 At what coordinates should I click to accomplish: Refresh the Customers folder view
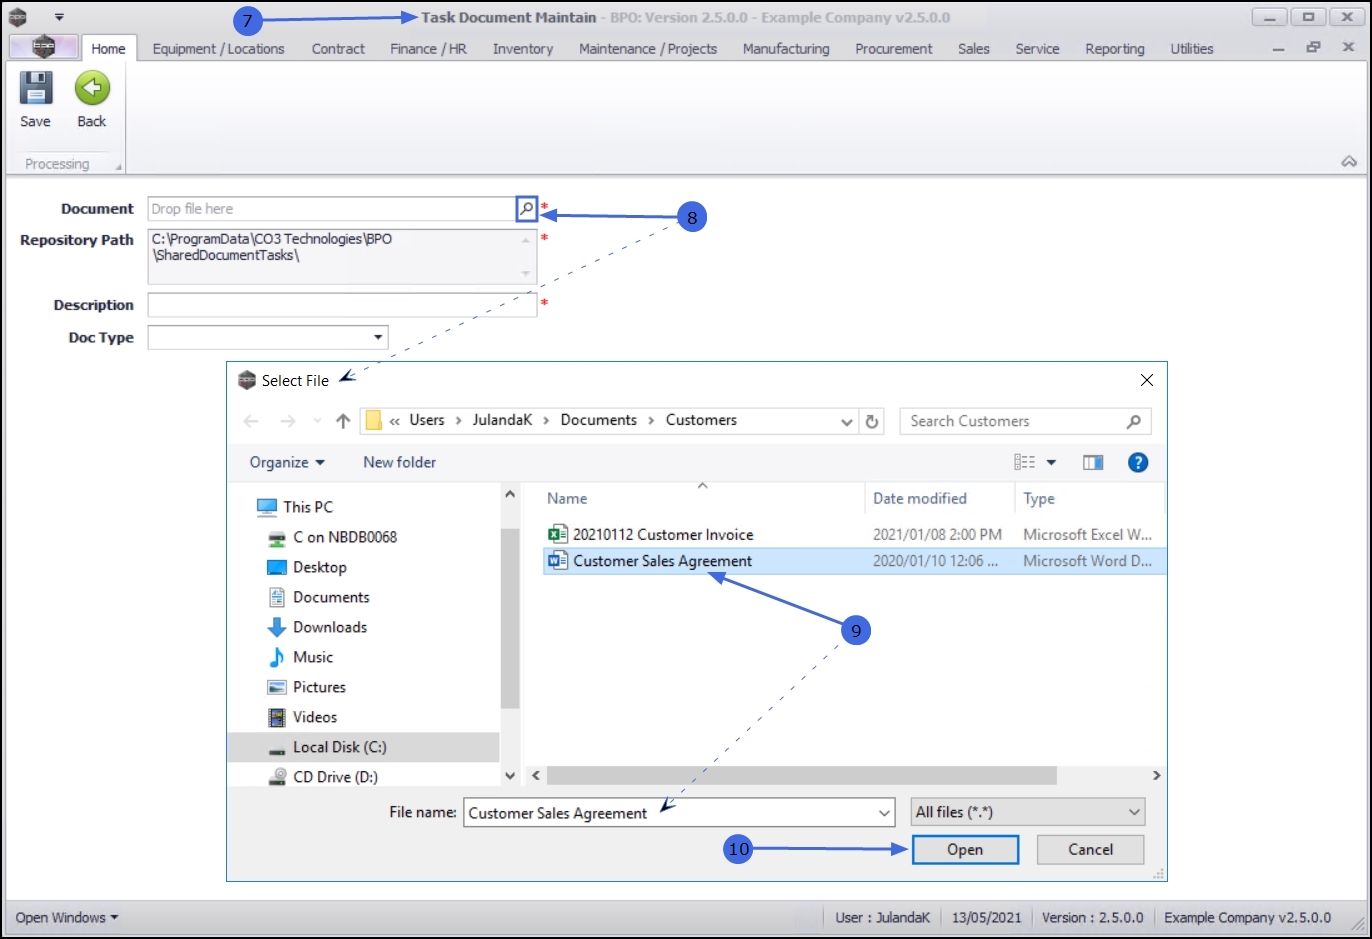872,421
